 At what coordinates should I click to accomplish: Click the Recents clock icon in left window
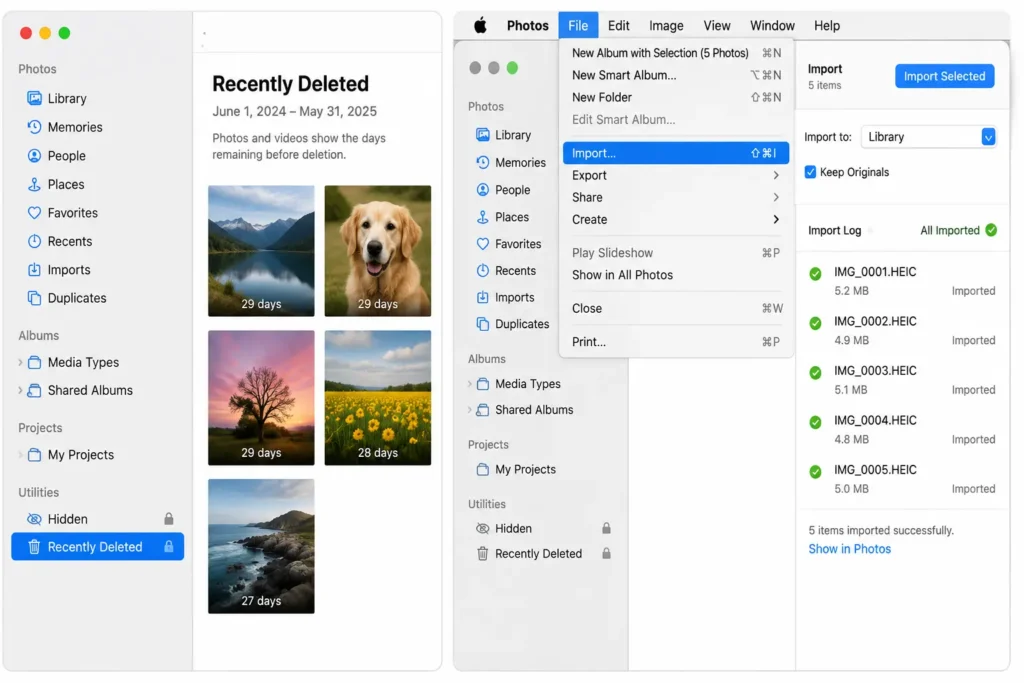(34, 241)
